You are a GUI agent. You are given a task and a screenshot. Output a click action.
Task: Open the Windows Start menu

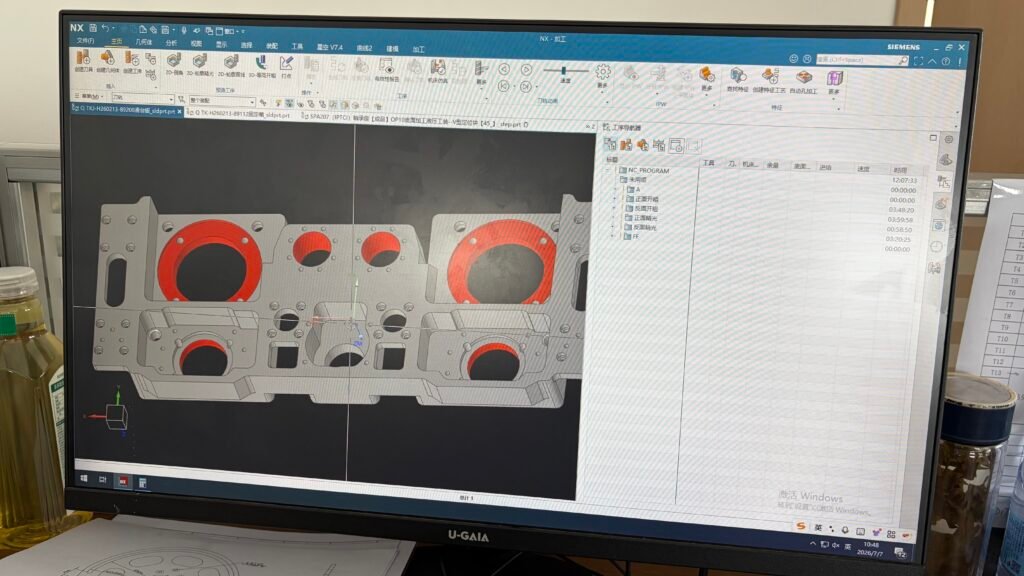84,478
